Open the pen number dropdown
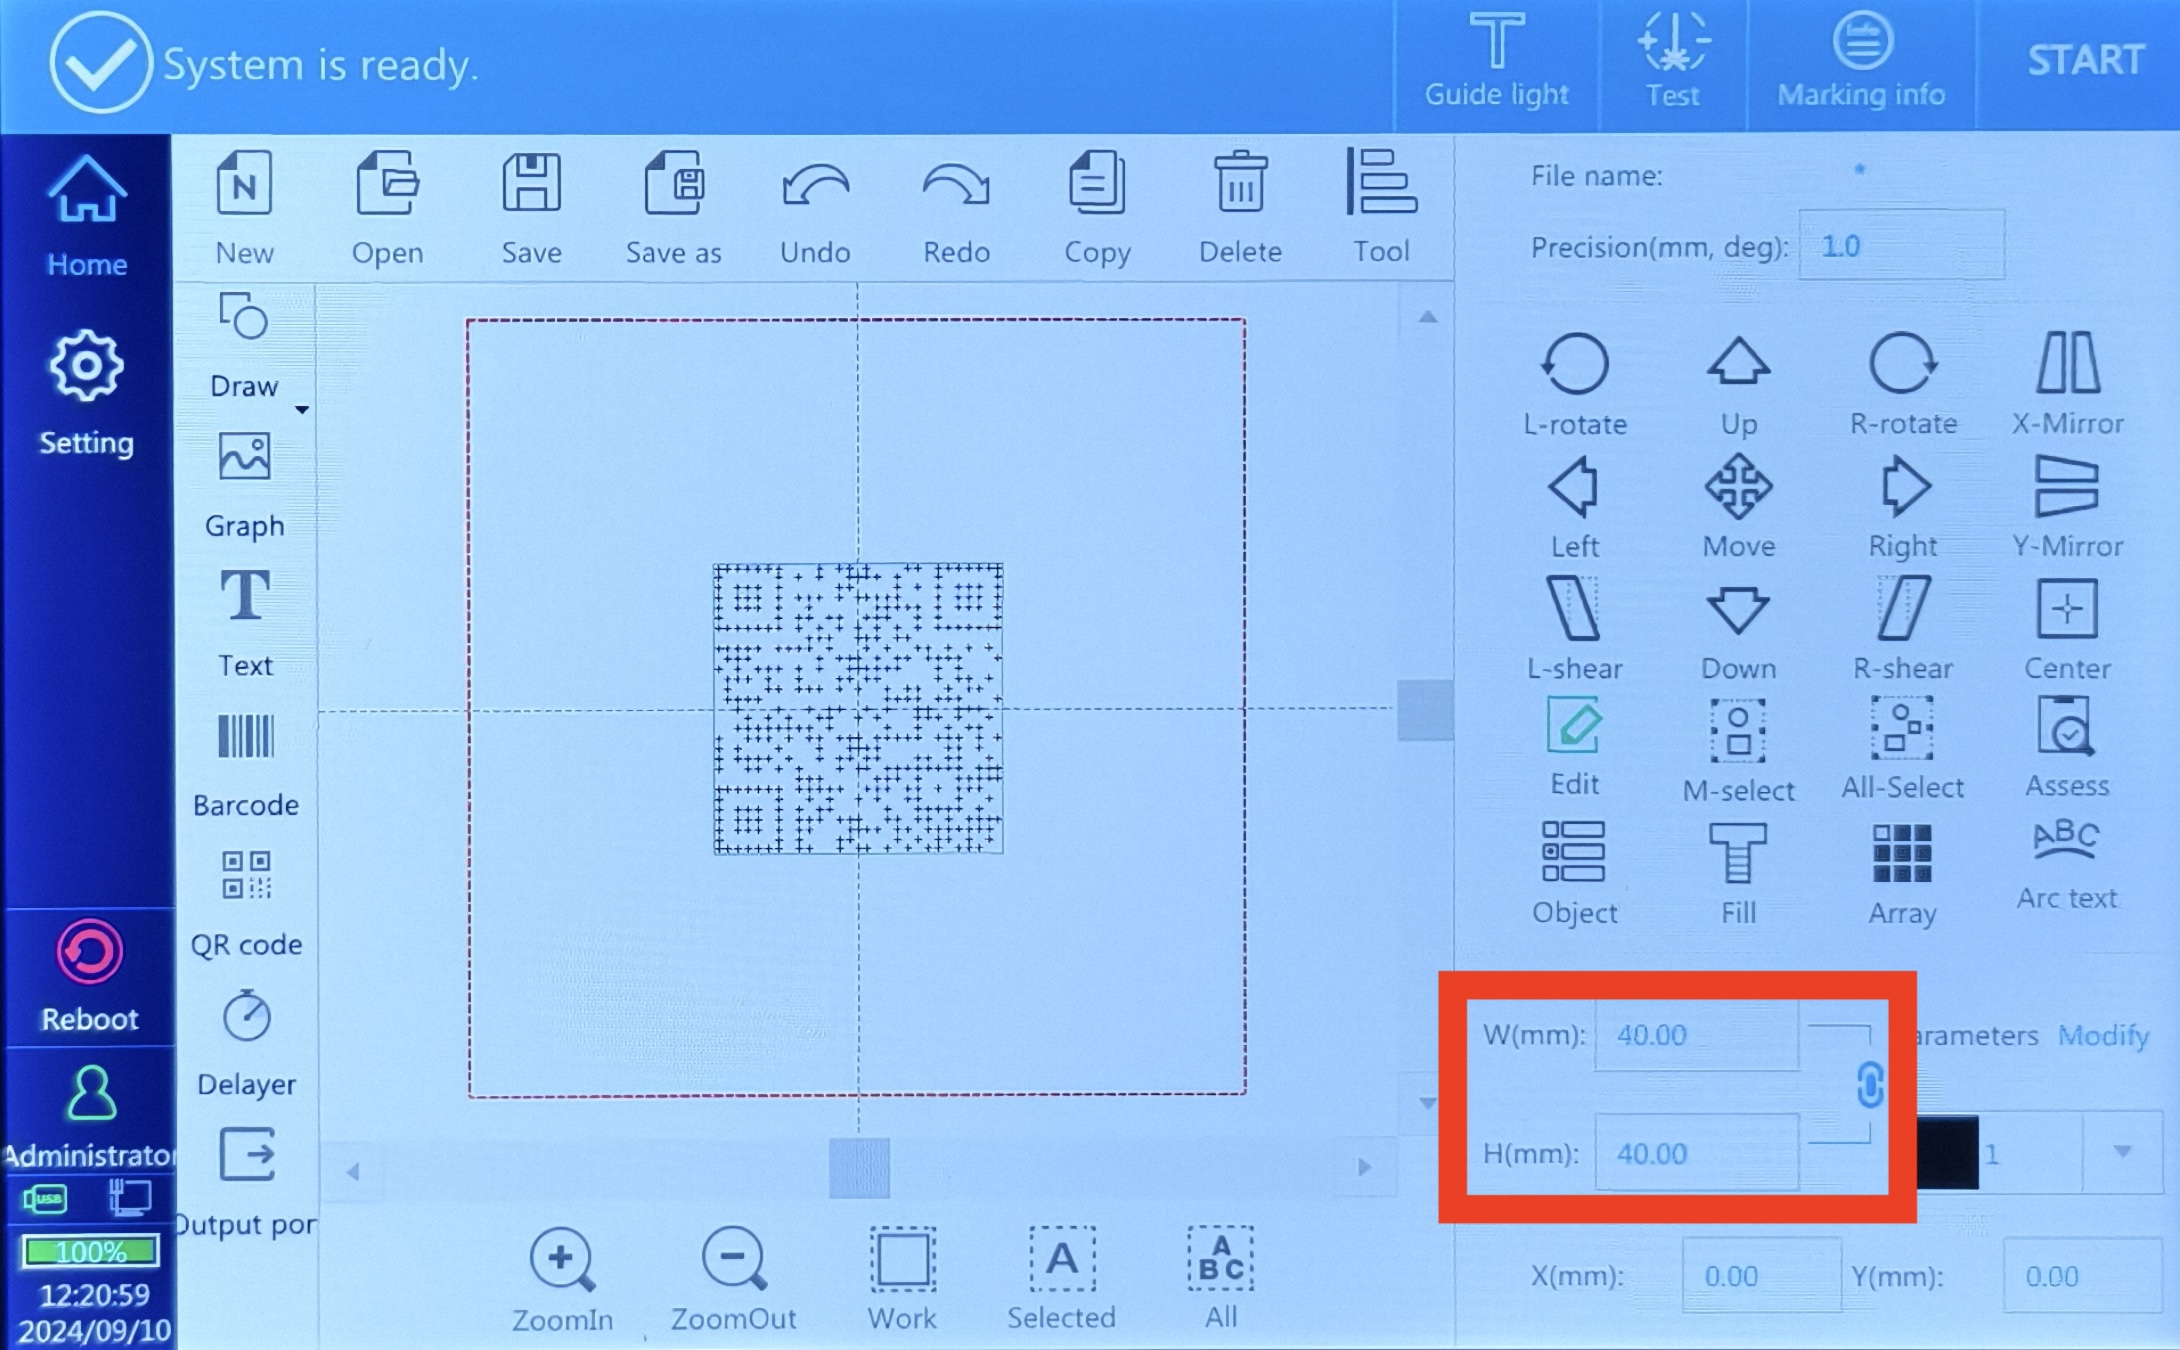Viewport: 2180px width, 1350px height. [x=2121, y=1152]
